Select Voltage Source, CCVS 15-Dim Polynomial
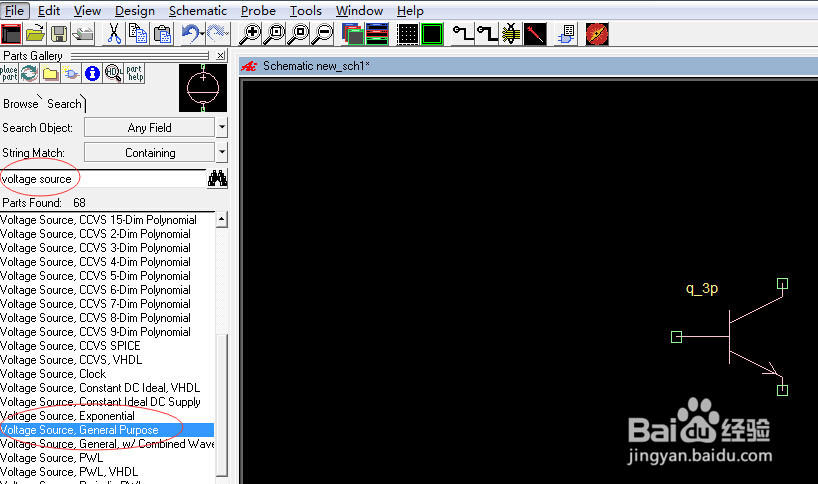The height and width of the screenshot is (484, 818). pyautogui.click(x=99, y=220)
